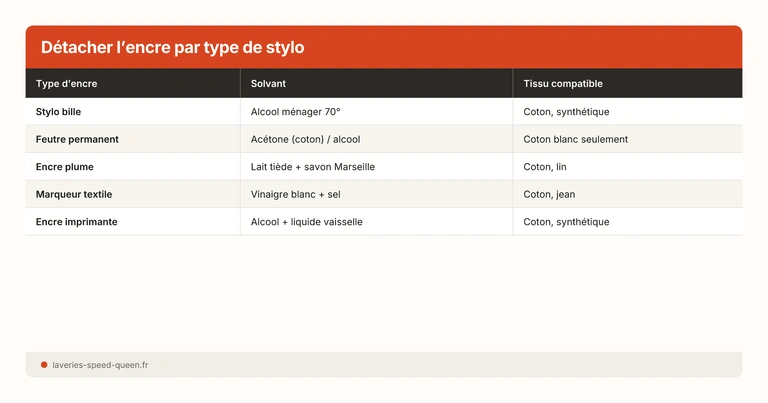Click the "Coton, jean" fabric cell

click(x=549, y=194)
